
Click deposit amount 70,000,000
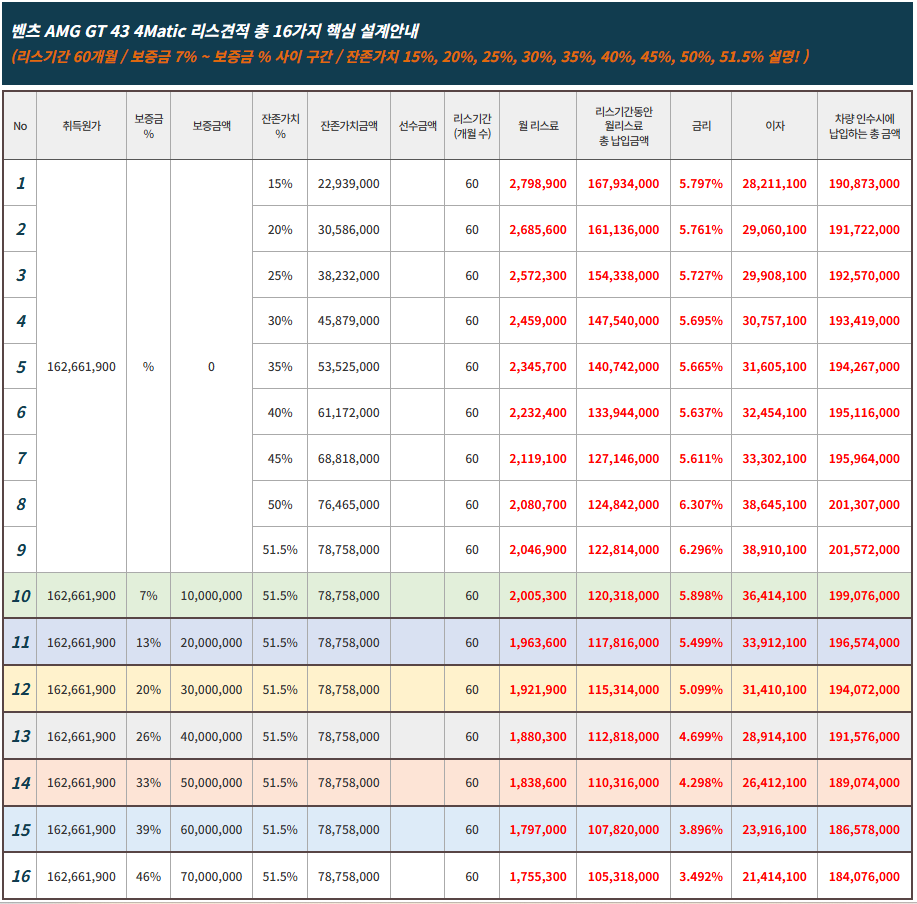point(211,877)
